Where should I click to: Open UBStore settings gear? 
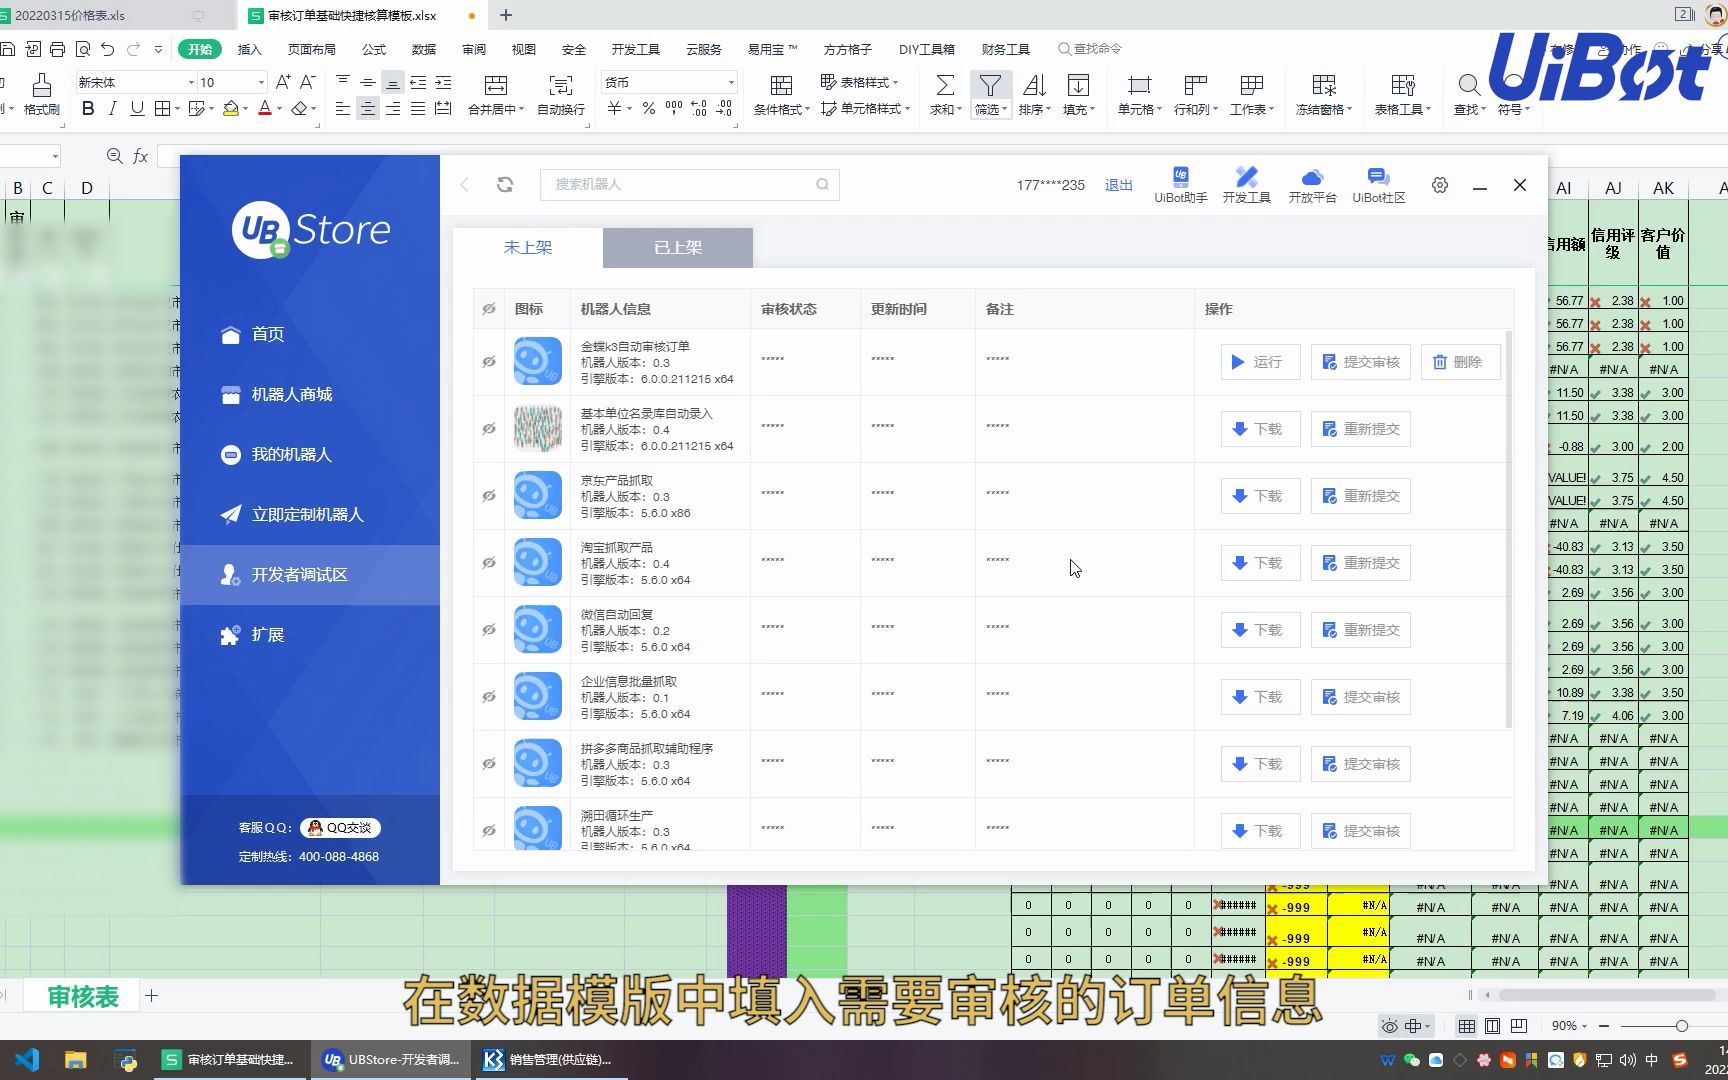pyautogui.click(x=1439, y=184)
